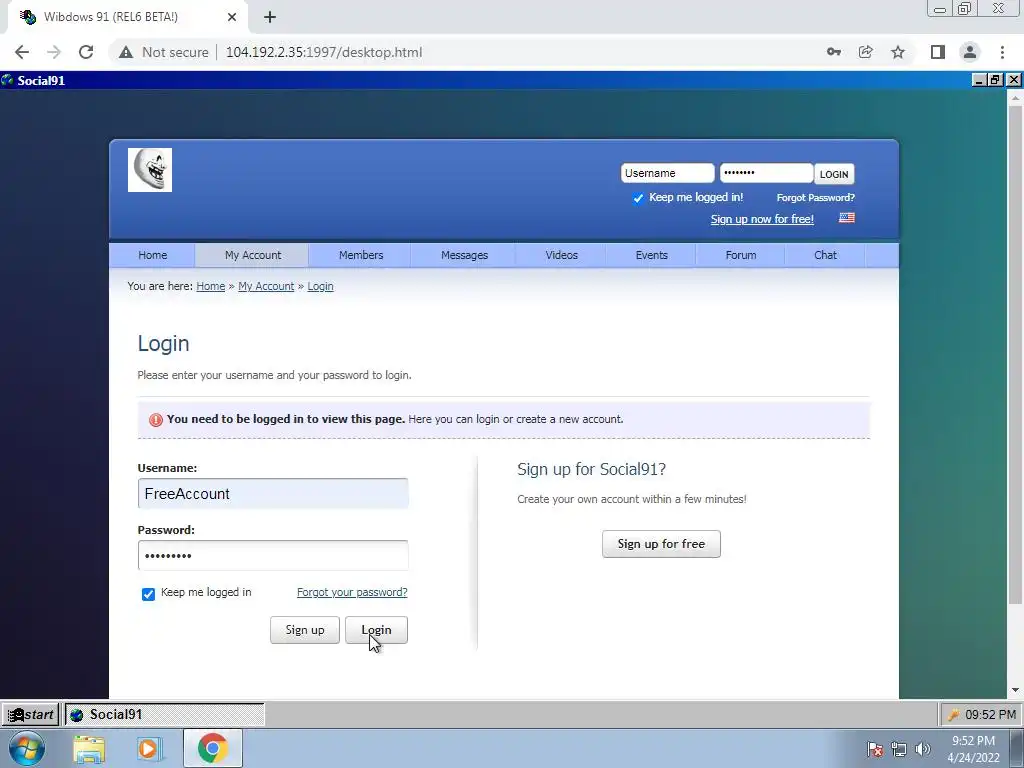Click the Windows 7 taskbar clock

point(973,749)
